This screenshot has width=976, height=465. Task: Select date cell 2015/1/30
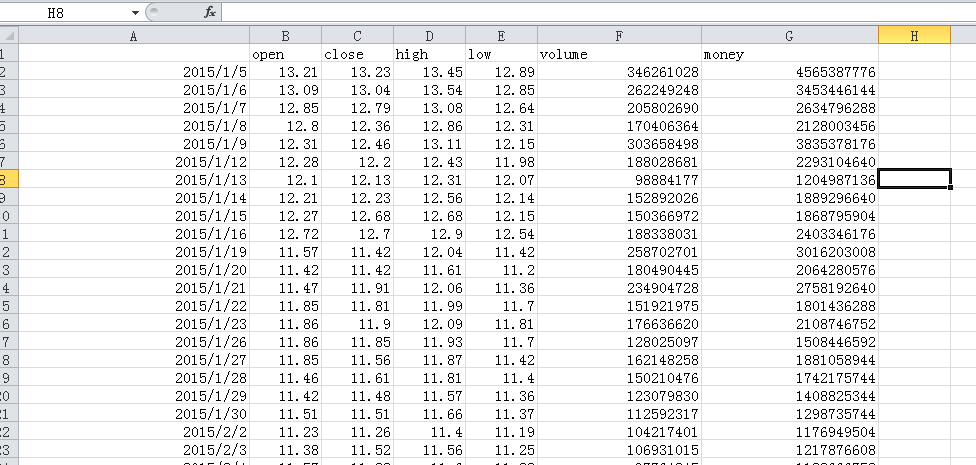coord(134,414)
